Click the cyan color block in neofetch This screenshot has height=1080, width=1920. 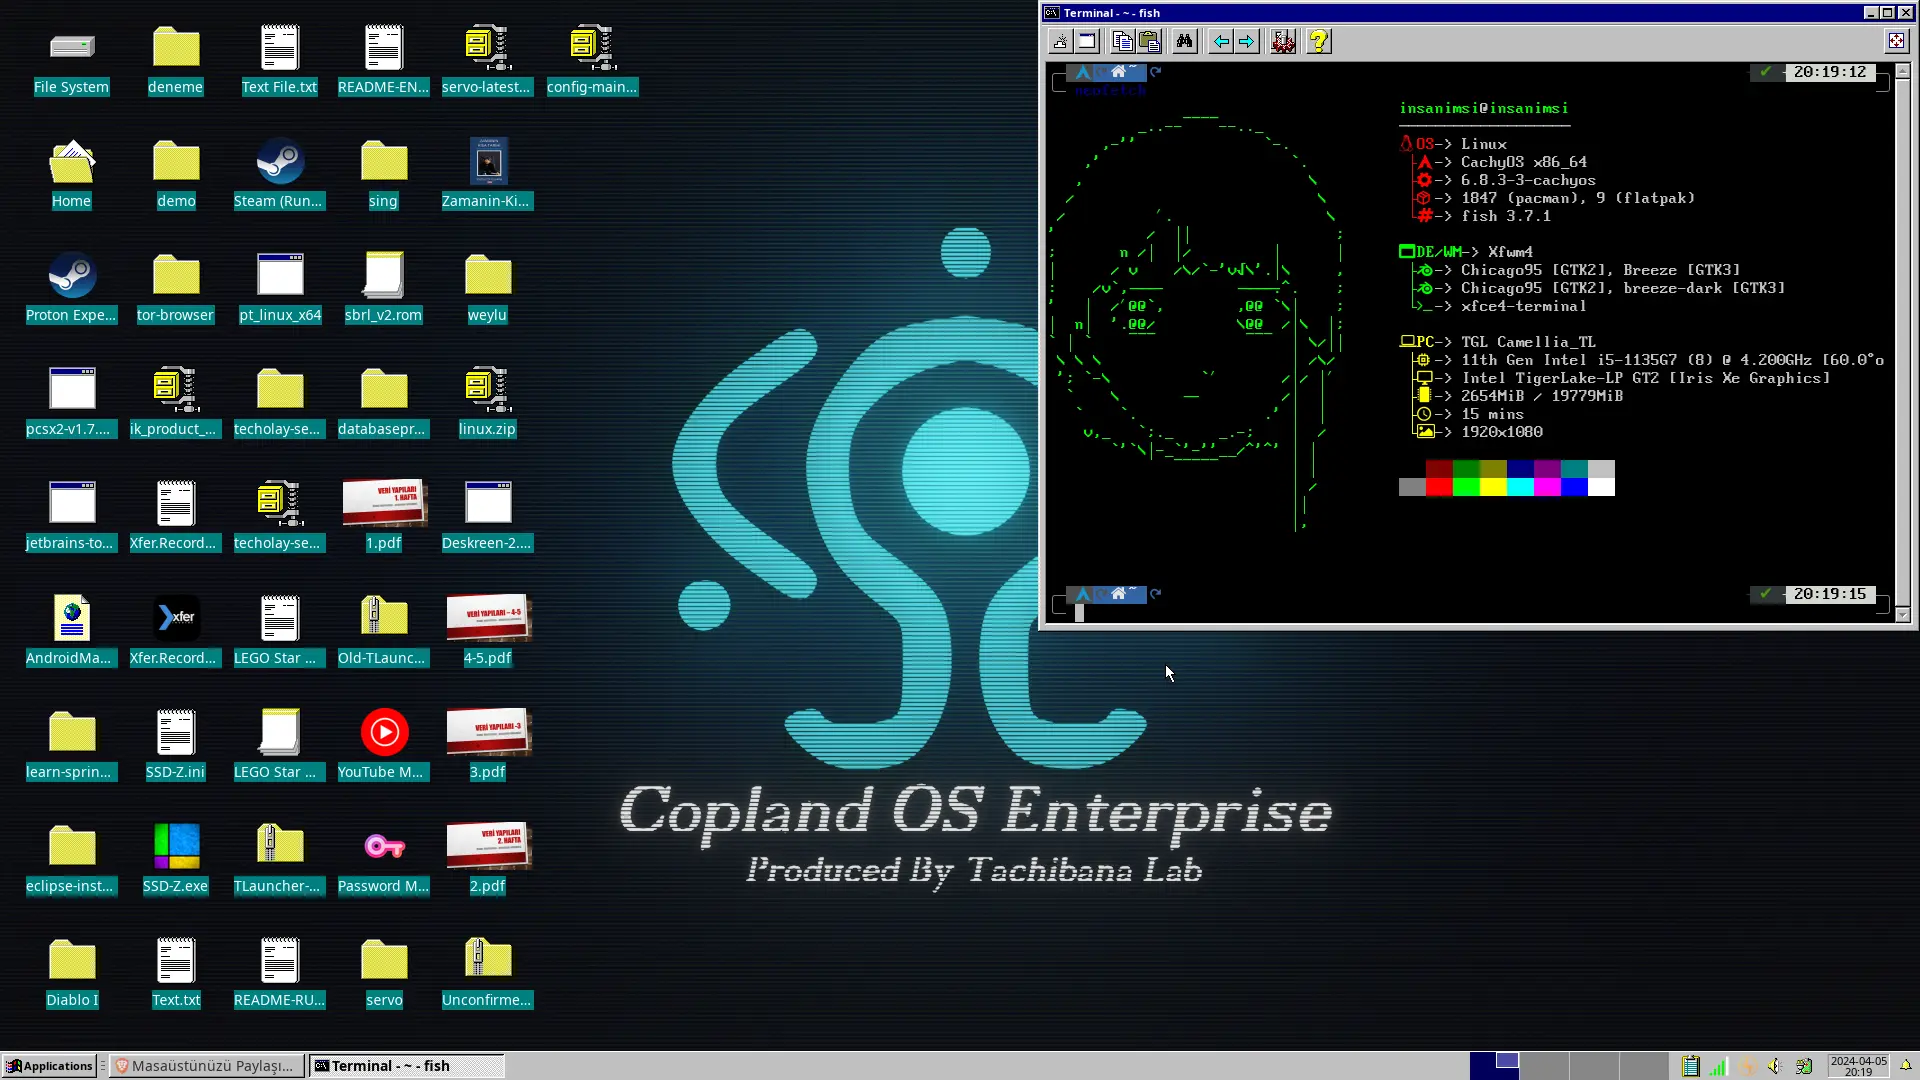(1520, 487)
